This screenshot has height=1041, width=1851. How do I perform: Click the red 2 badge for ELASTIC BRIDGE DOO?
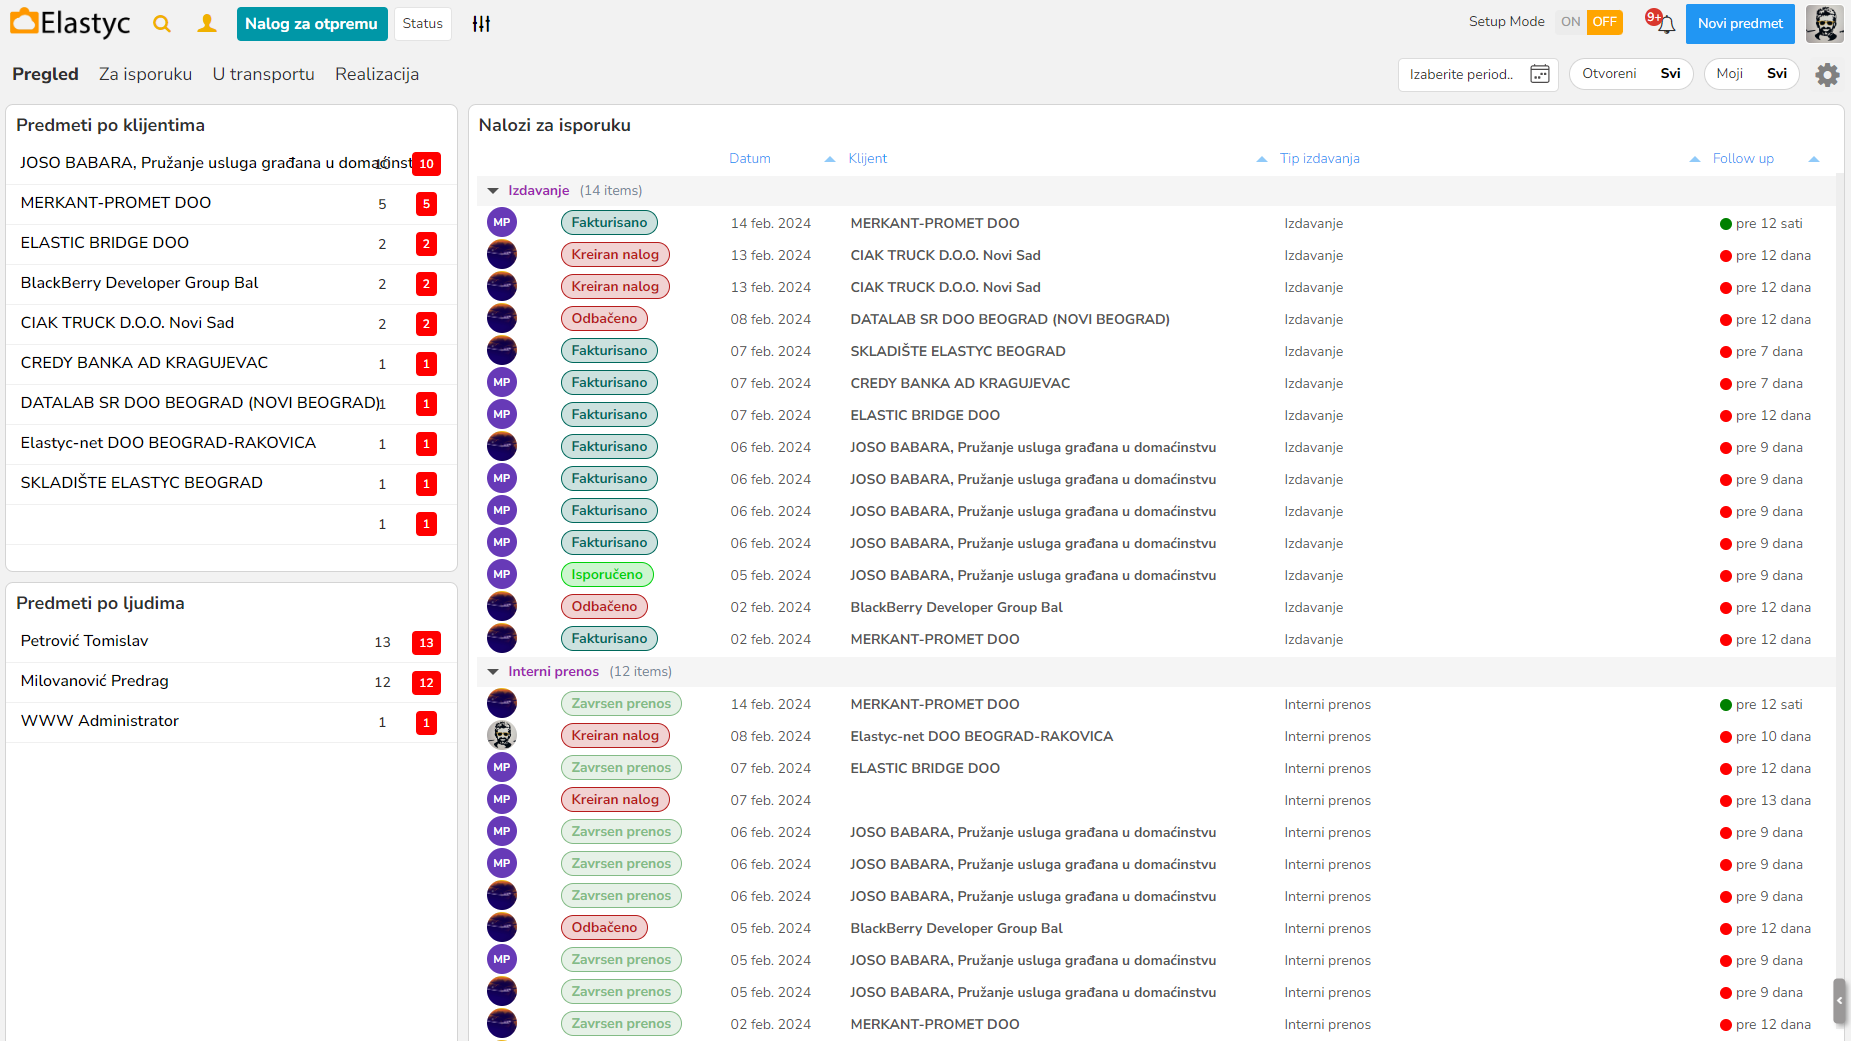click(426, 244)
